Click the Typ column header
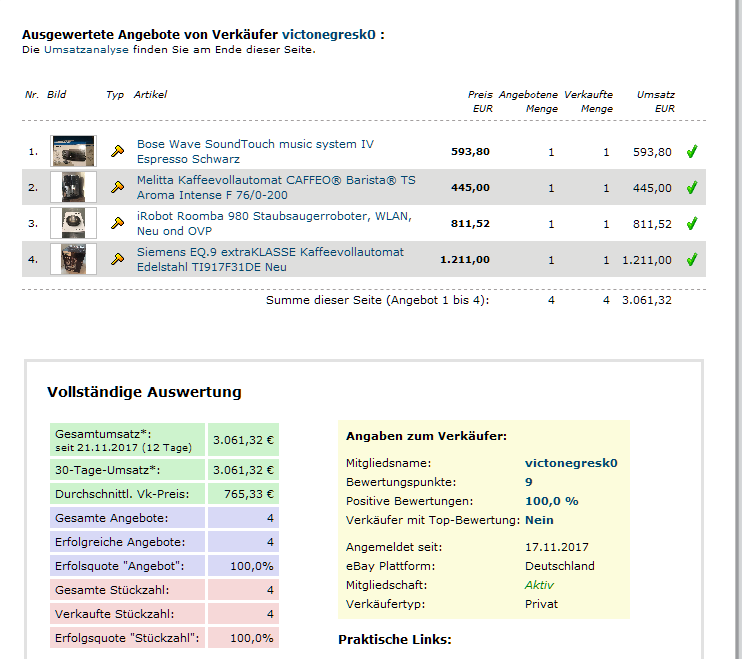This screenshot has height=659, width=742. tap(115, 95)
